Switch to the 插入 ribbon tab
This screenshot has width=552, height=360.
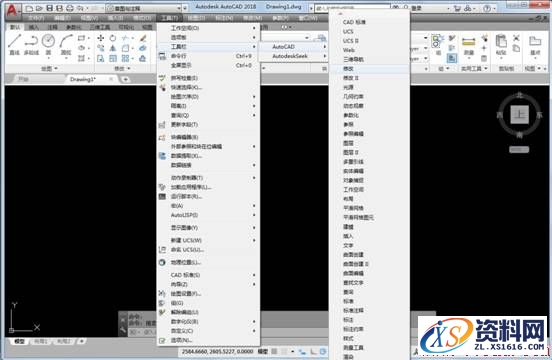[34, 27]
